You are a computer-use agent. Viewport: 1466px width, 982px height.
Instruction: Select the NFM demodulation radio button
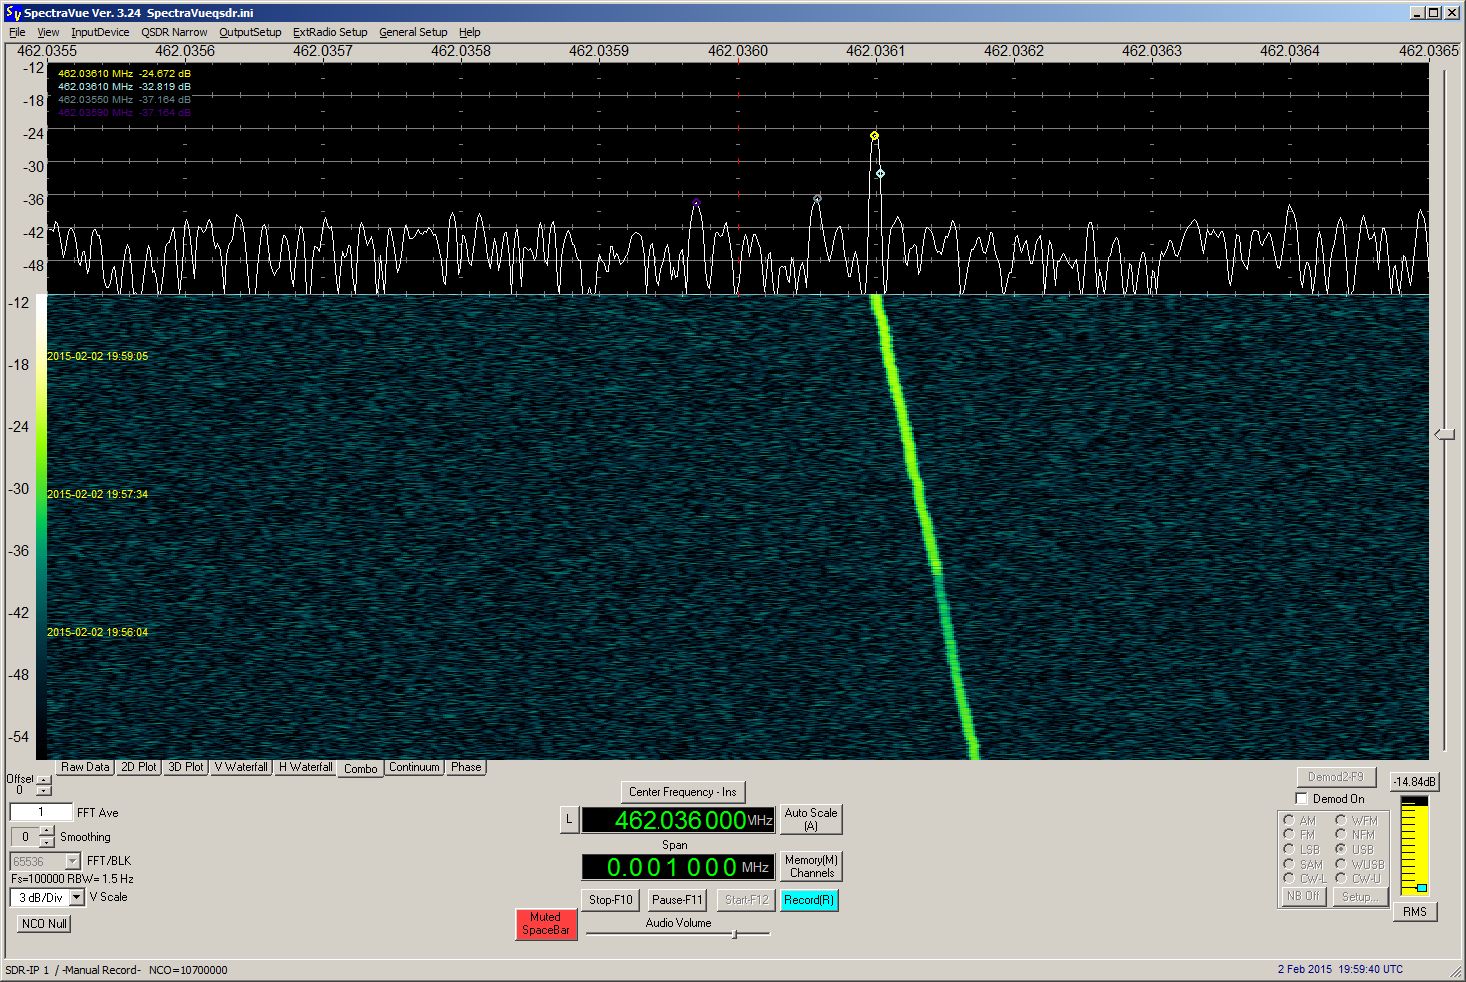tap(1340, 834)
